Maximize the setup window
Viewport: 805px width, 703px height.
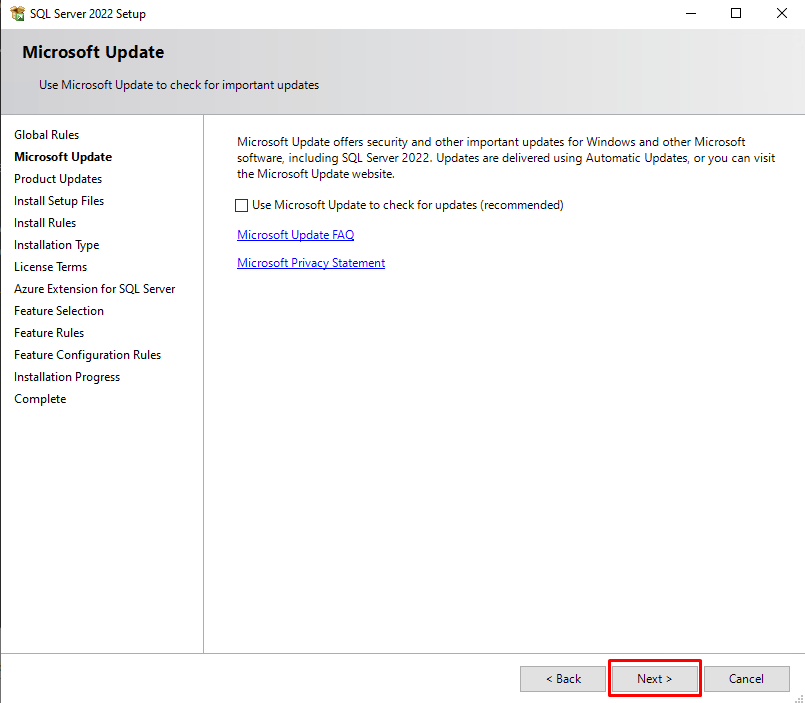point(736,14)
